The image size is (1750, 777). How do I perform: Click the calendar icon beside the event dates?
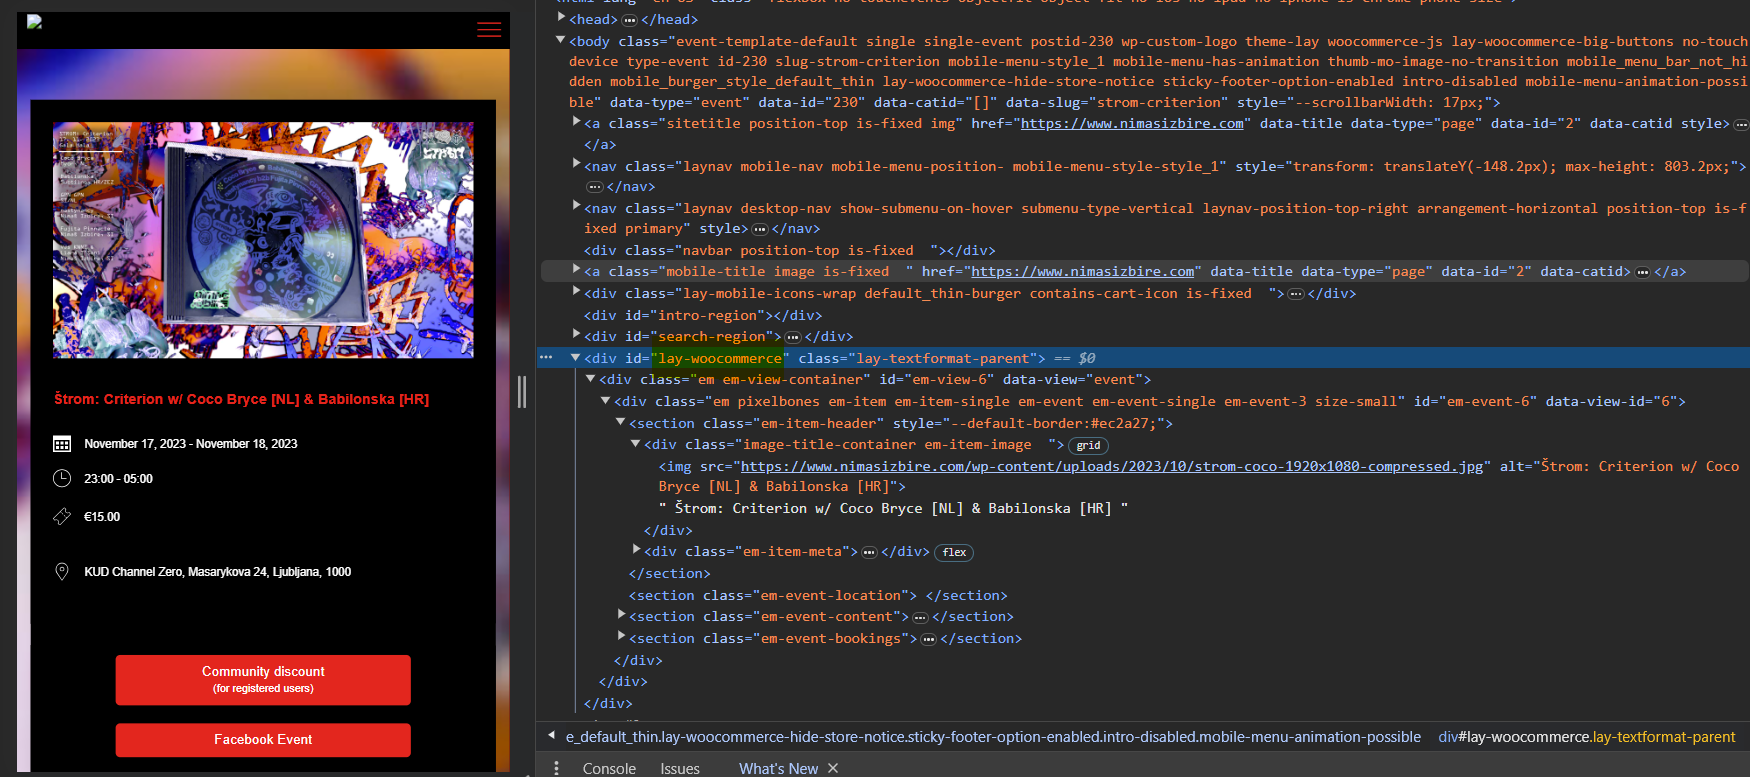(62, 444)
